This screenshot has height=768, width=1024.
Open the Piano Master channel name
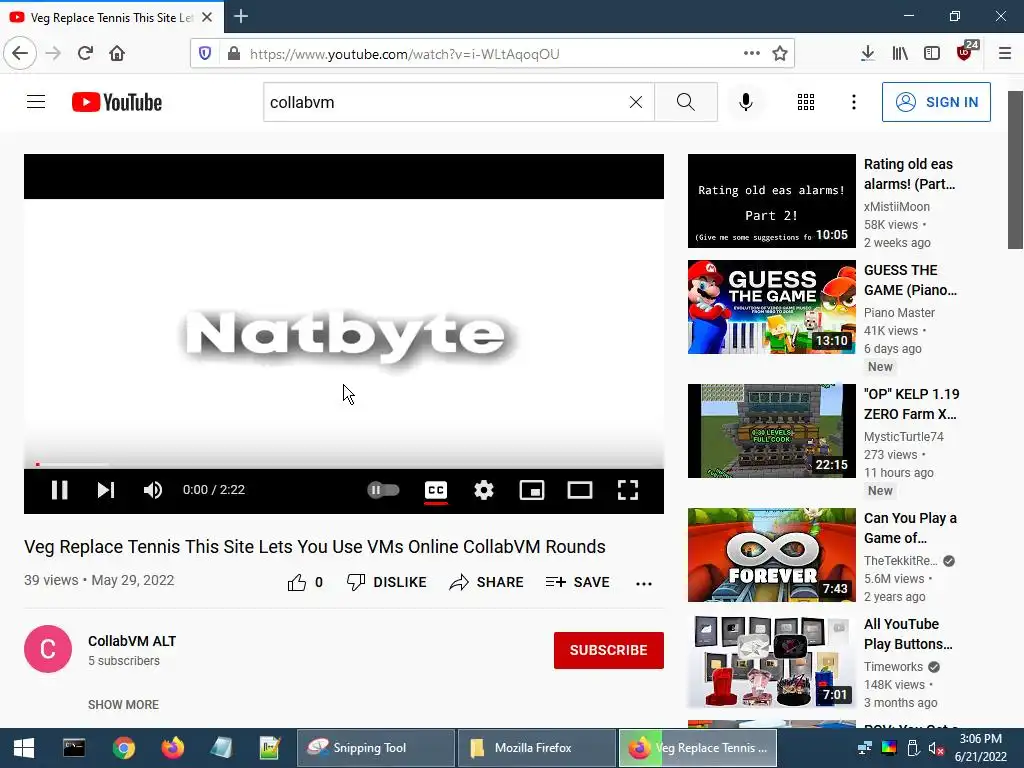899,312
